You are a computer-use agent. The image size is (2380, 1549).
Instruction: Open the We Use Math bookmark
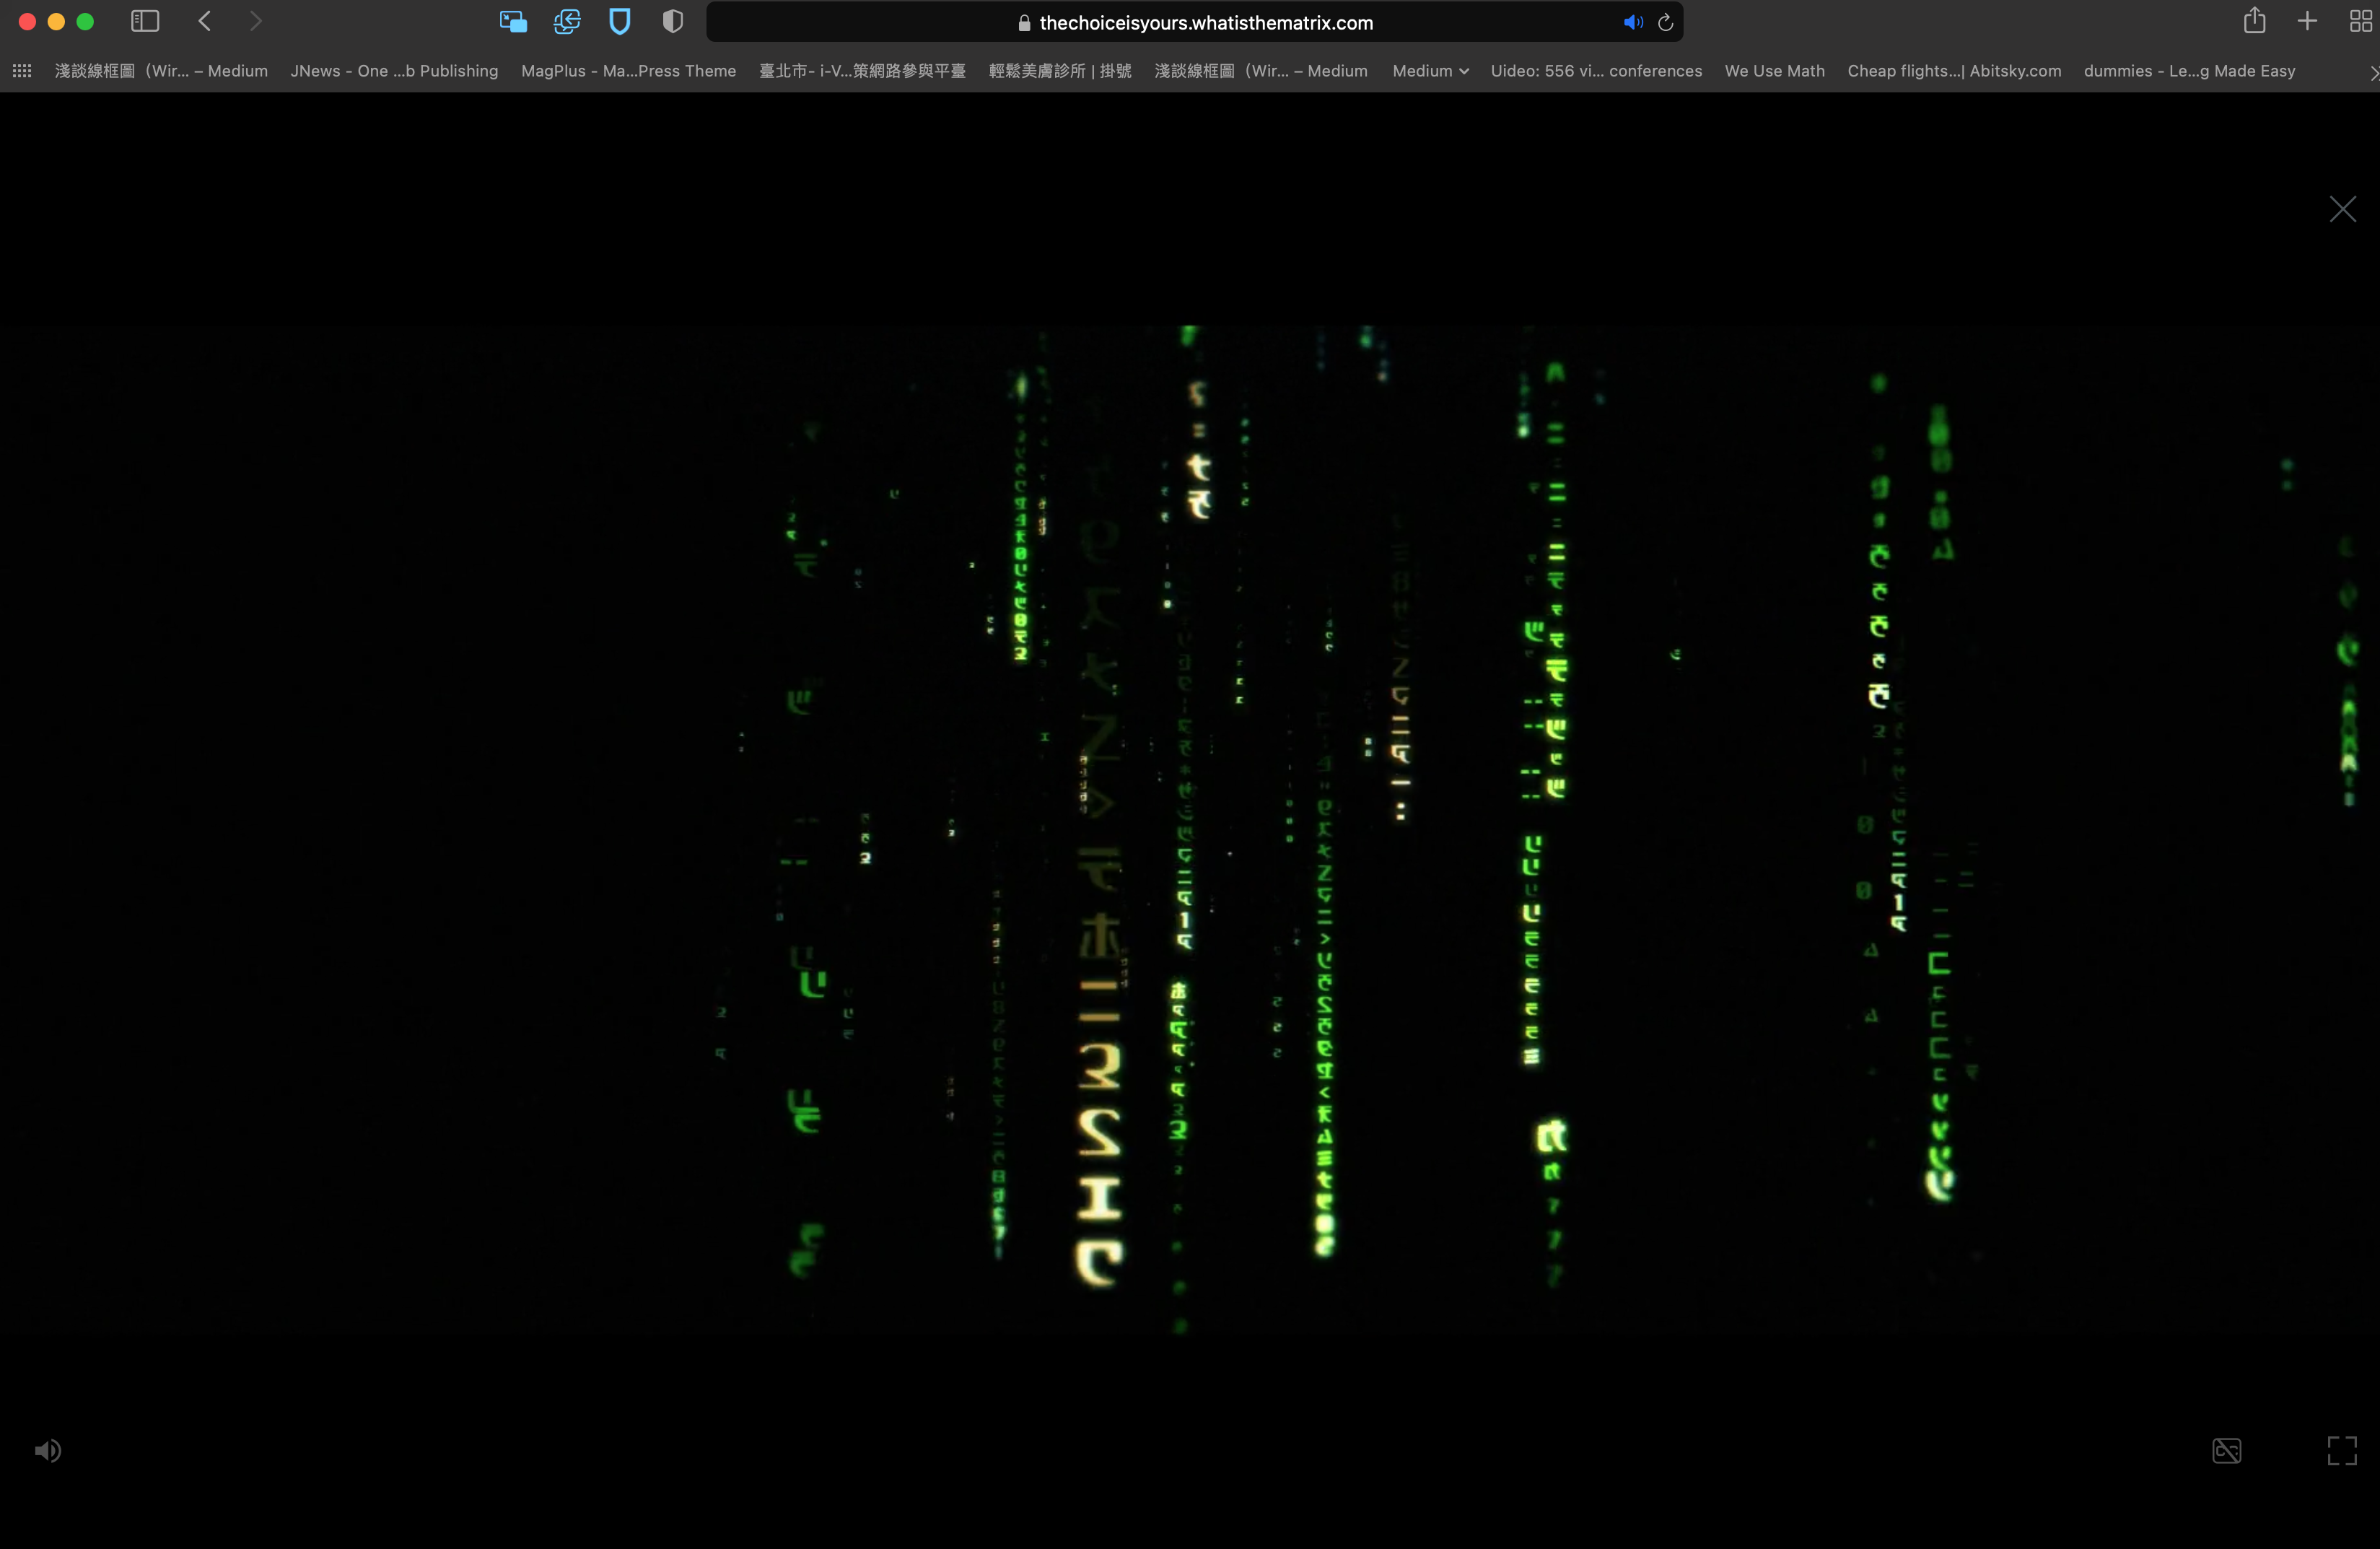(x=1774, y=71)
